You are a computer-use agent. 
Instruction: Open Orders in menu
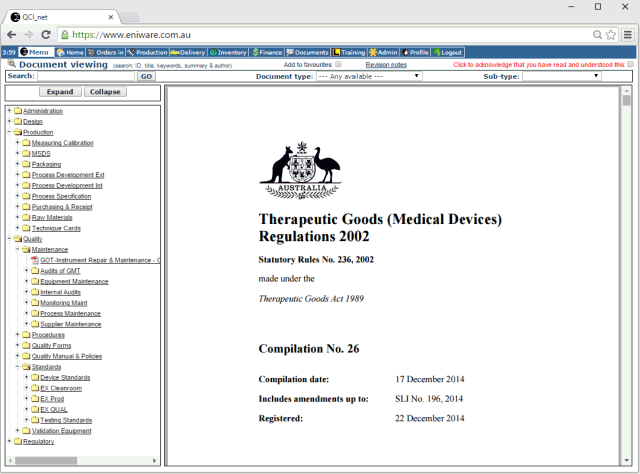pos(105,52)
